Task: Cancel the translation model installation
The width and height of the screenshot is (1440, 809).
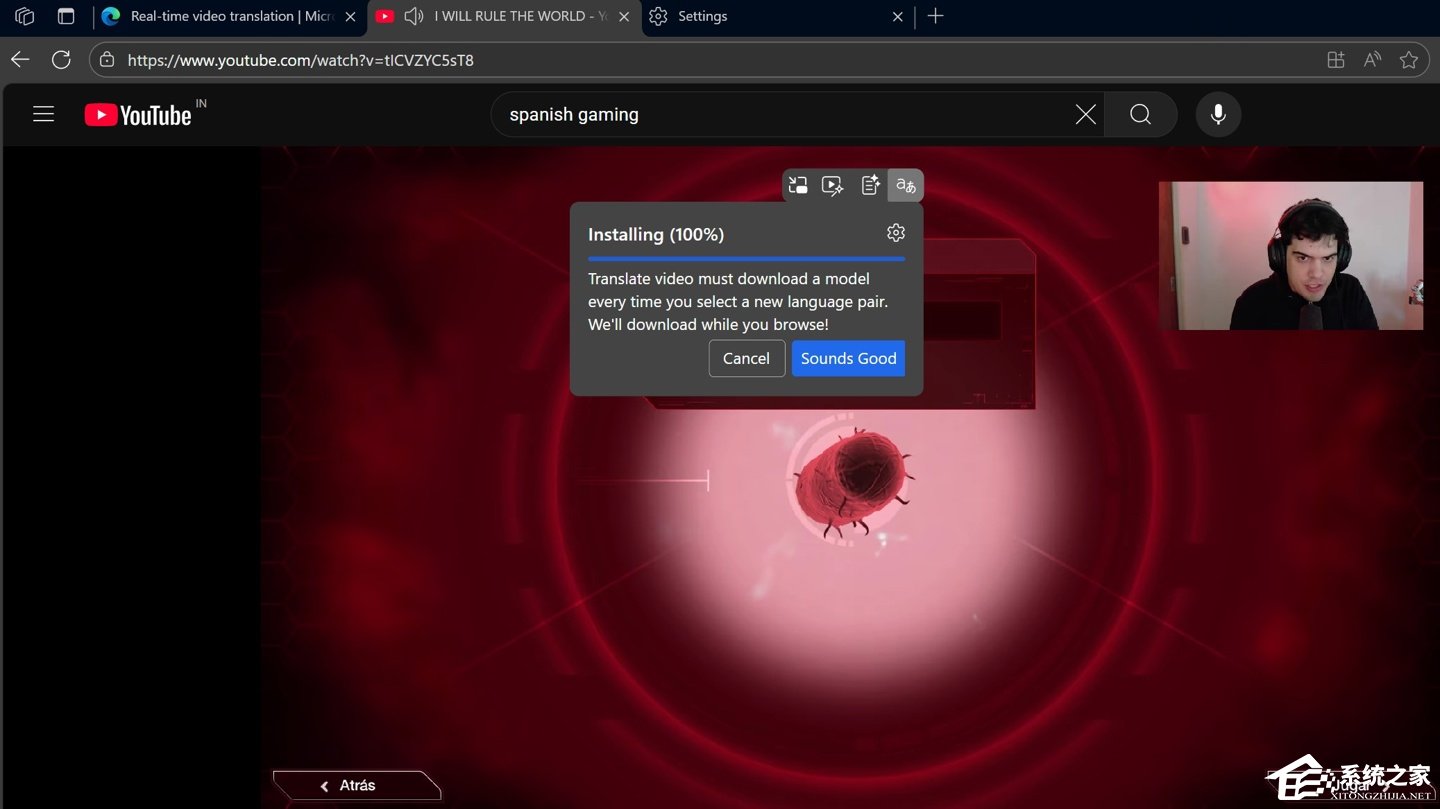Action: coord(746,358)
